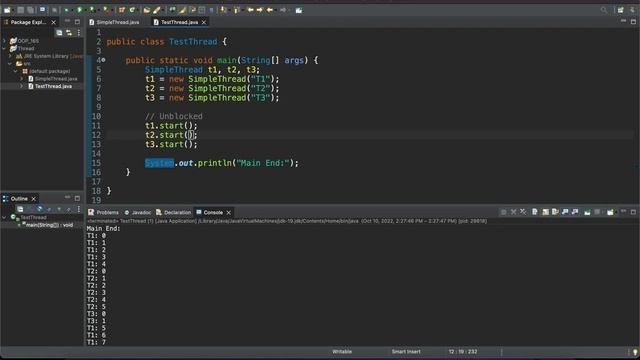Click Open Console icon in Console toolbar
This screenshot has height=360, width=640.
pyautogui.click(x=610, y=212)
